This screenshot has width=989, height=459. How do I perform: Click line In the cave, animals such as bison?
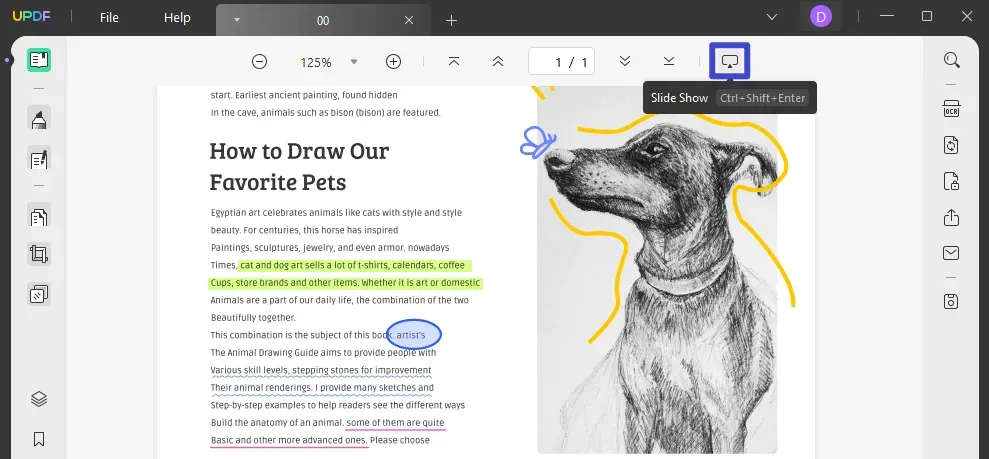(325, 113)
